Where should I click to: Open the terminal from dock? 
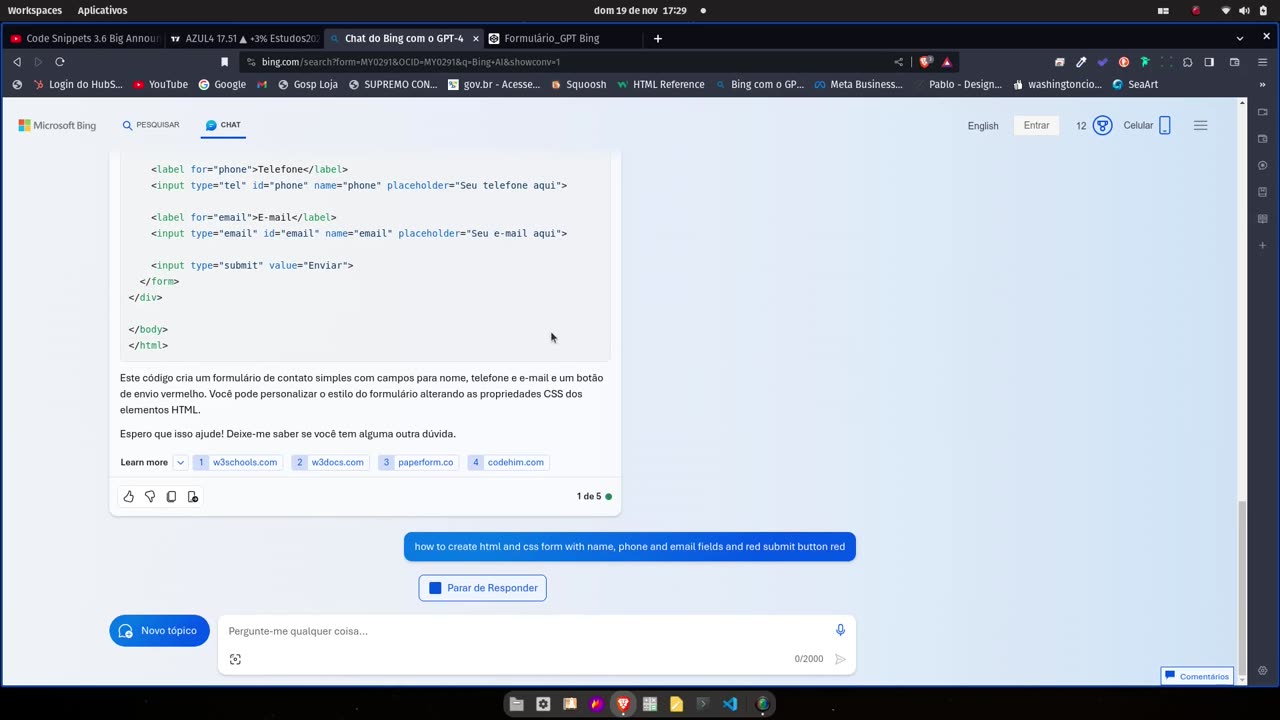(703, 704)
